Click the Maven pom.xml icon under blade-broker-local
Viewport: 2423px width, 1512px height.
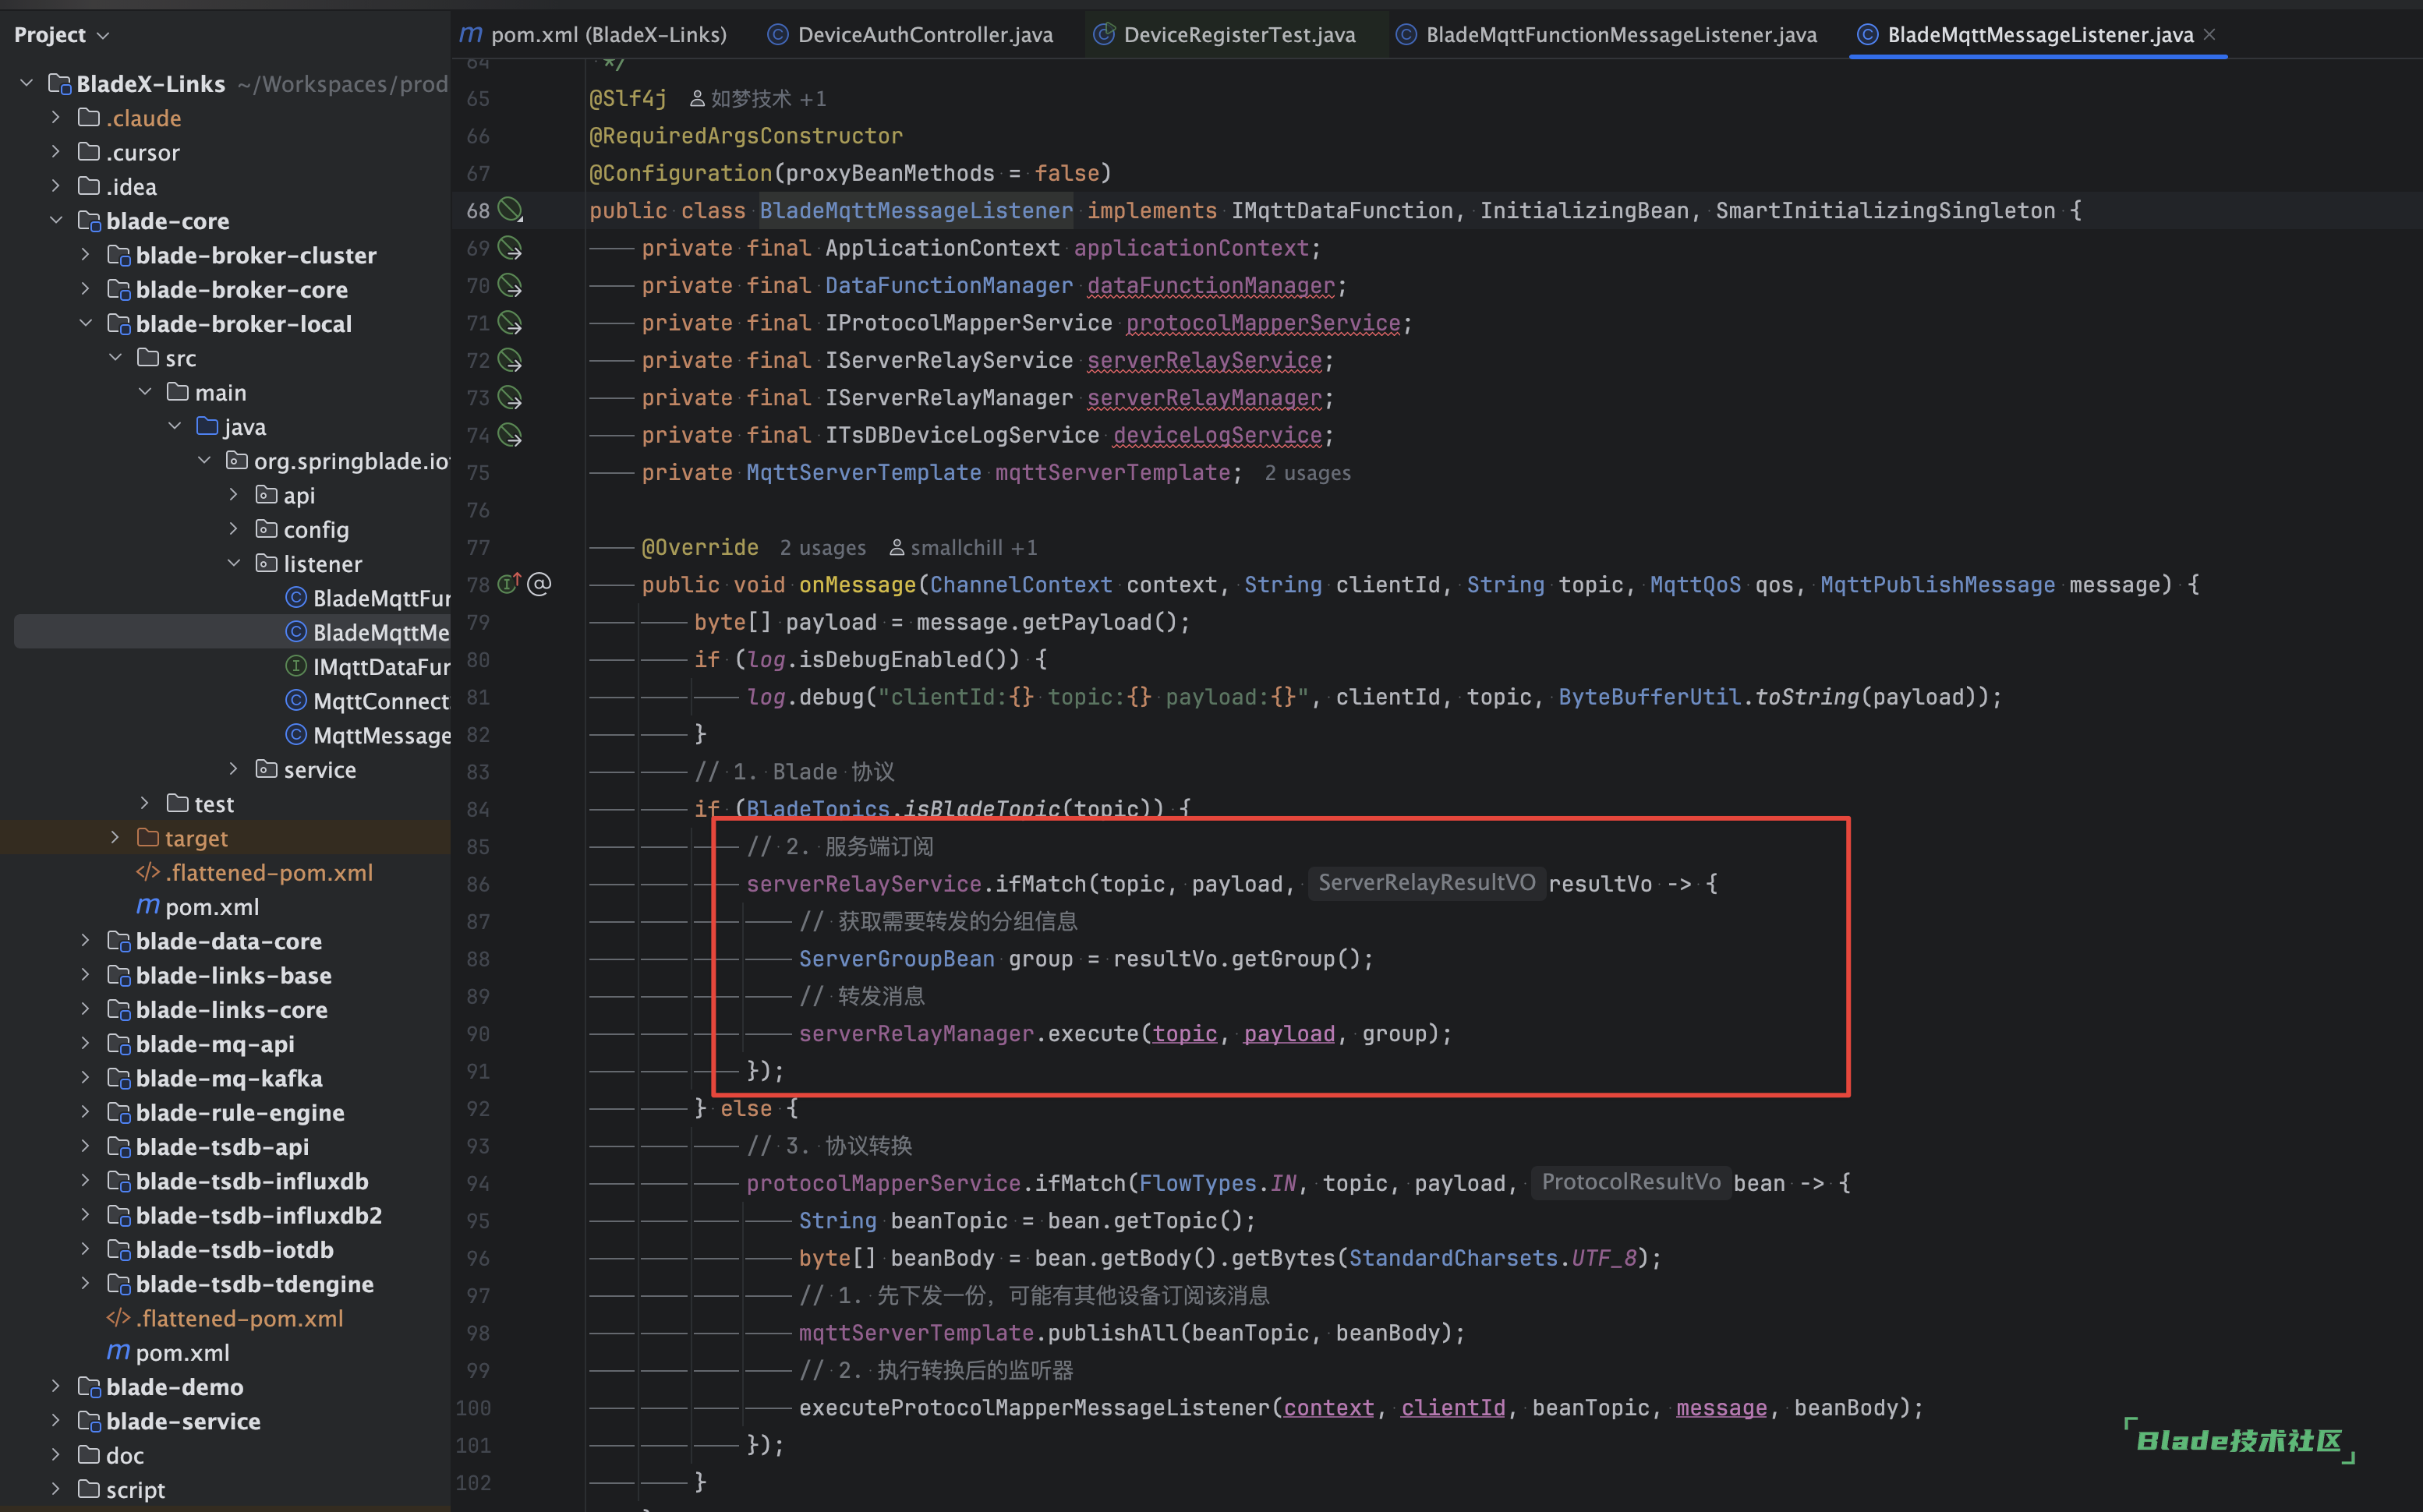click(148, 907)
